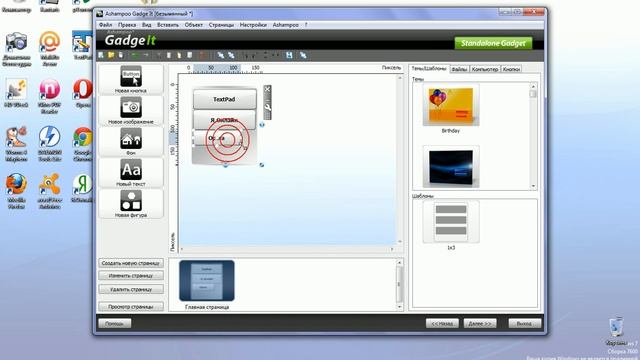Click the red delete toolbar icon
This screenshot has width=640, height=360.
203,55
